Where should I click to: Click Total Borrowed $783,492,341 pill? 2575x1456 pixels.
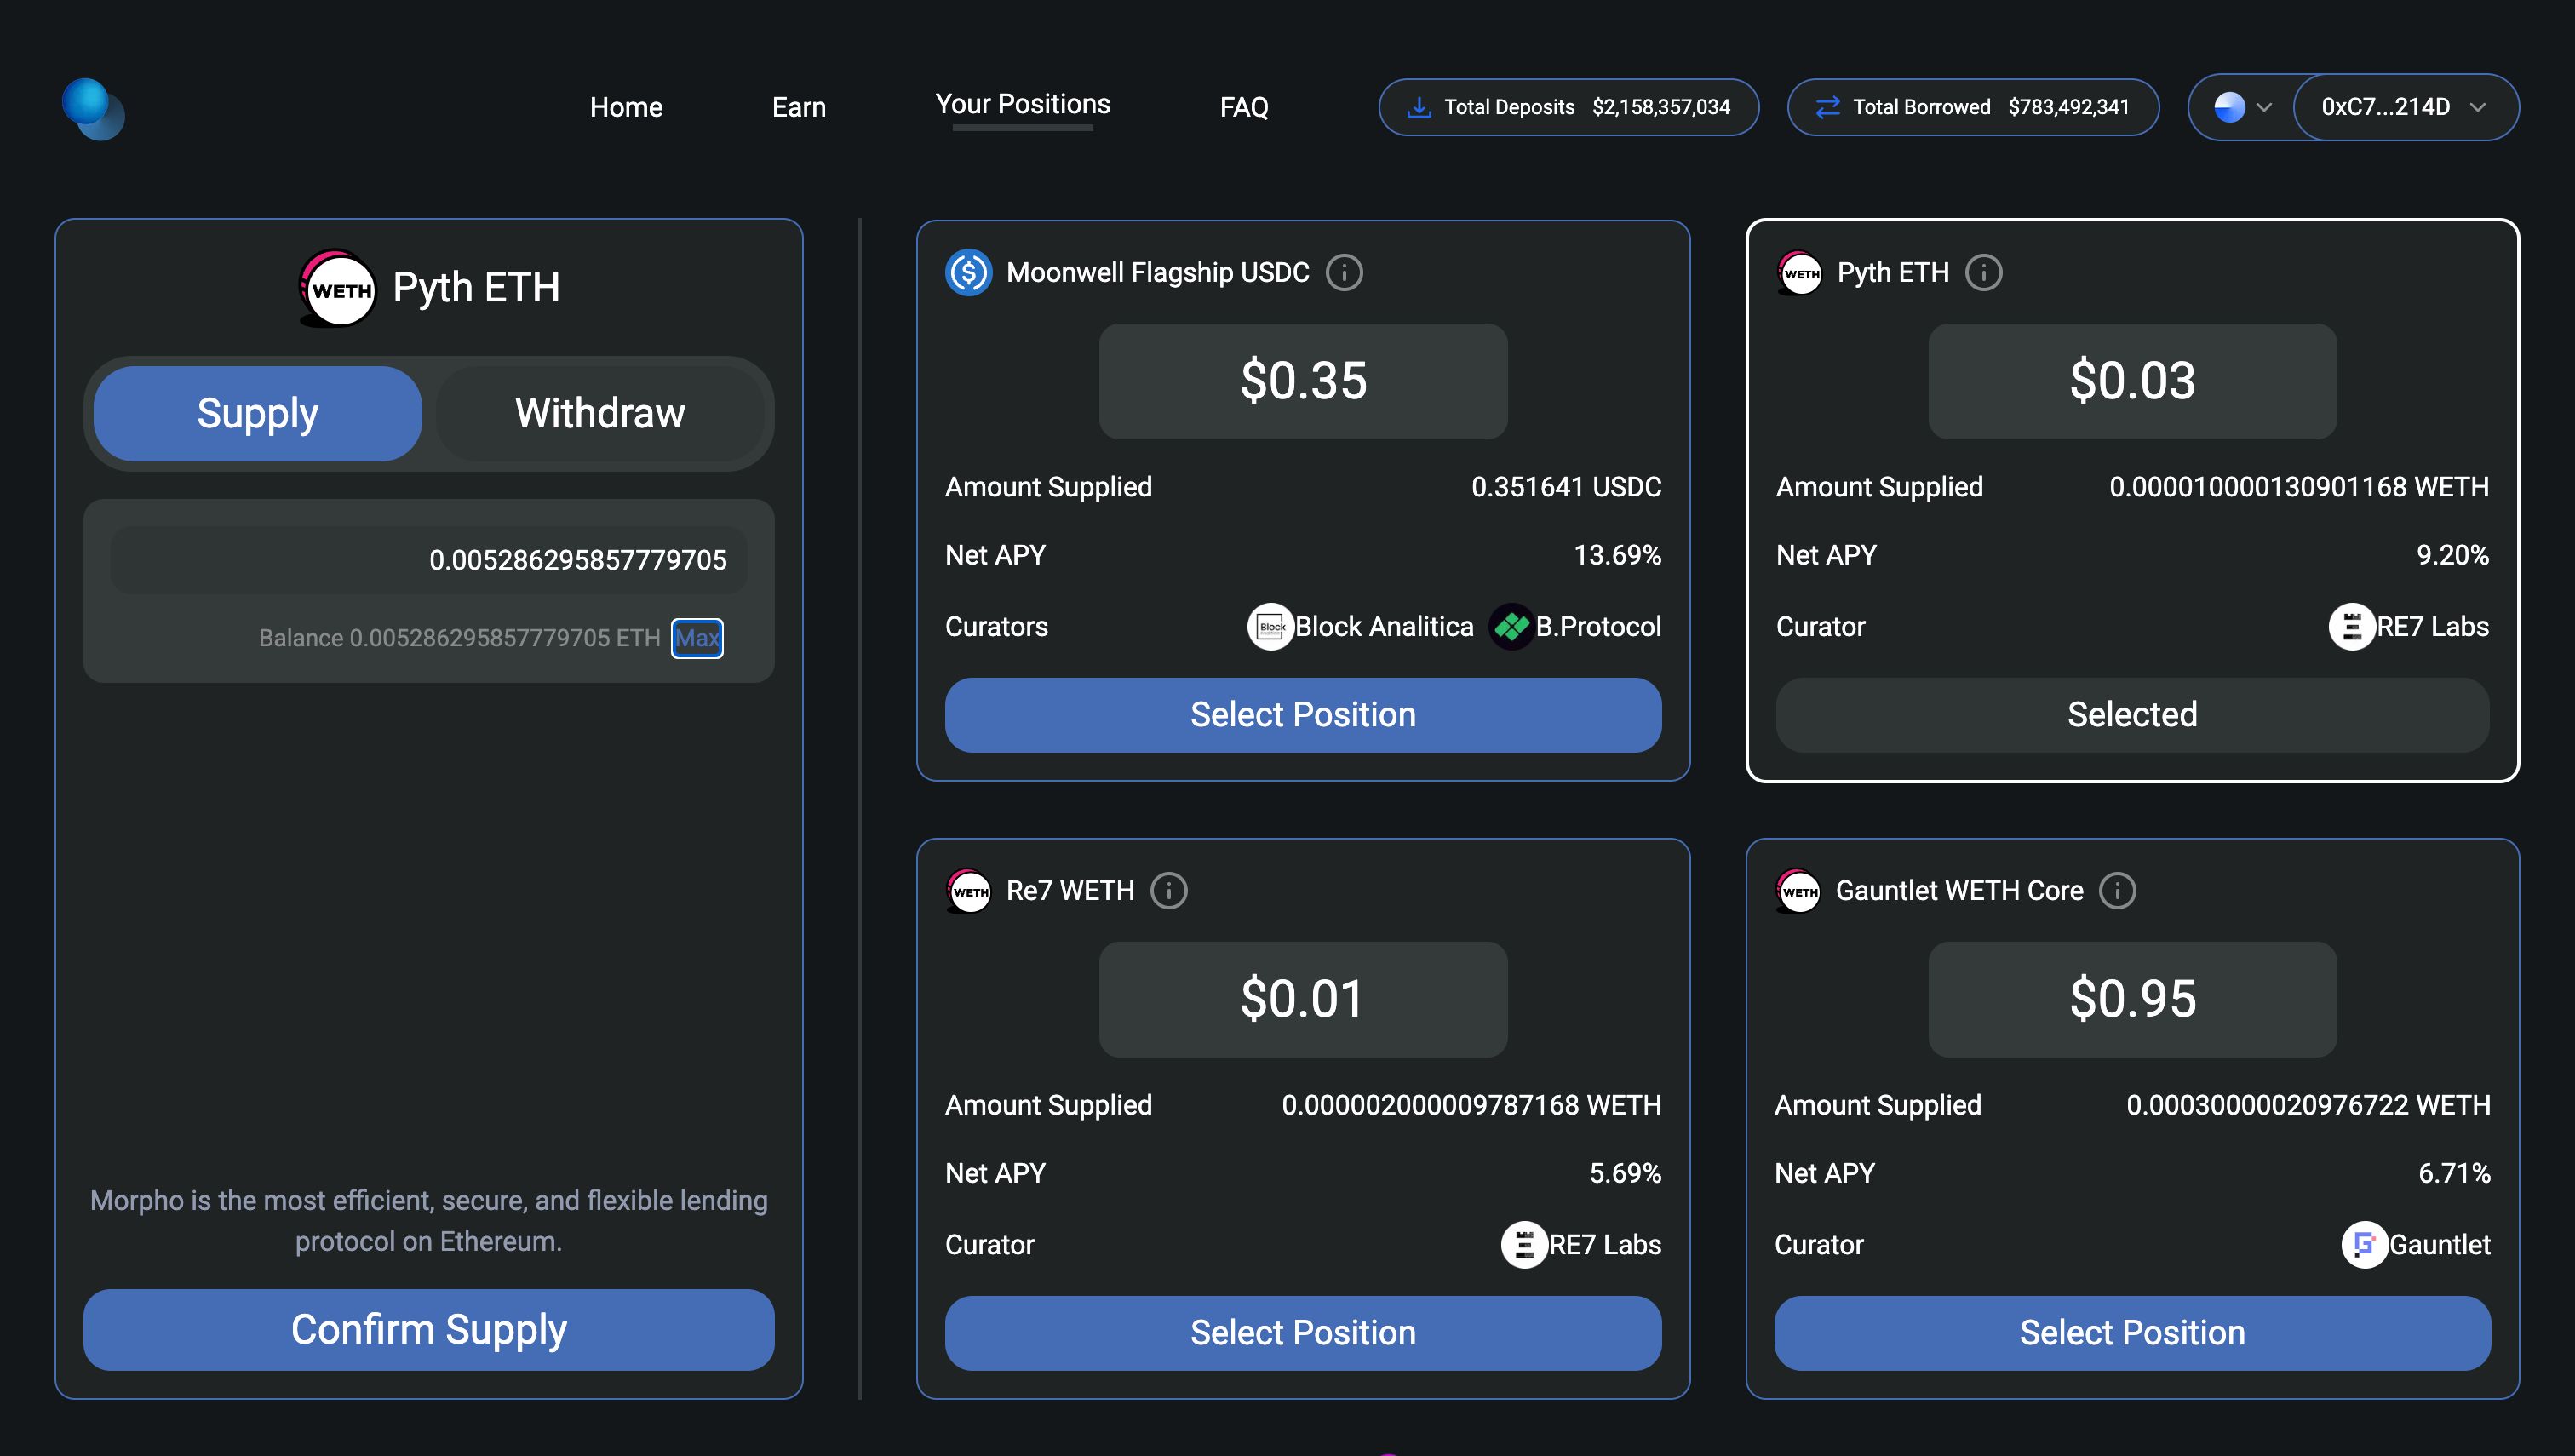1972,107
